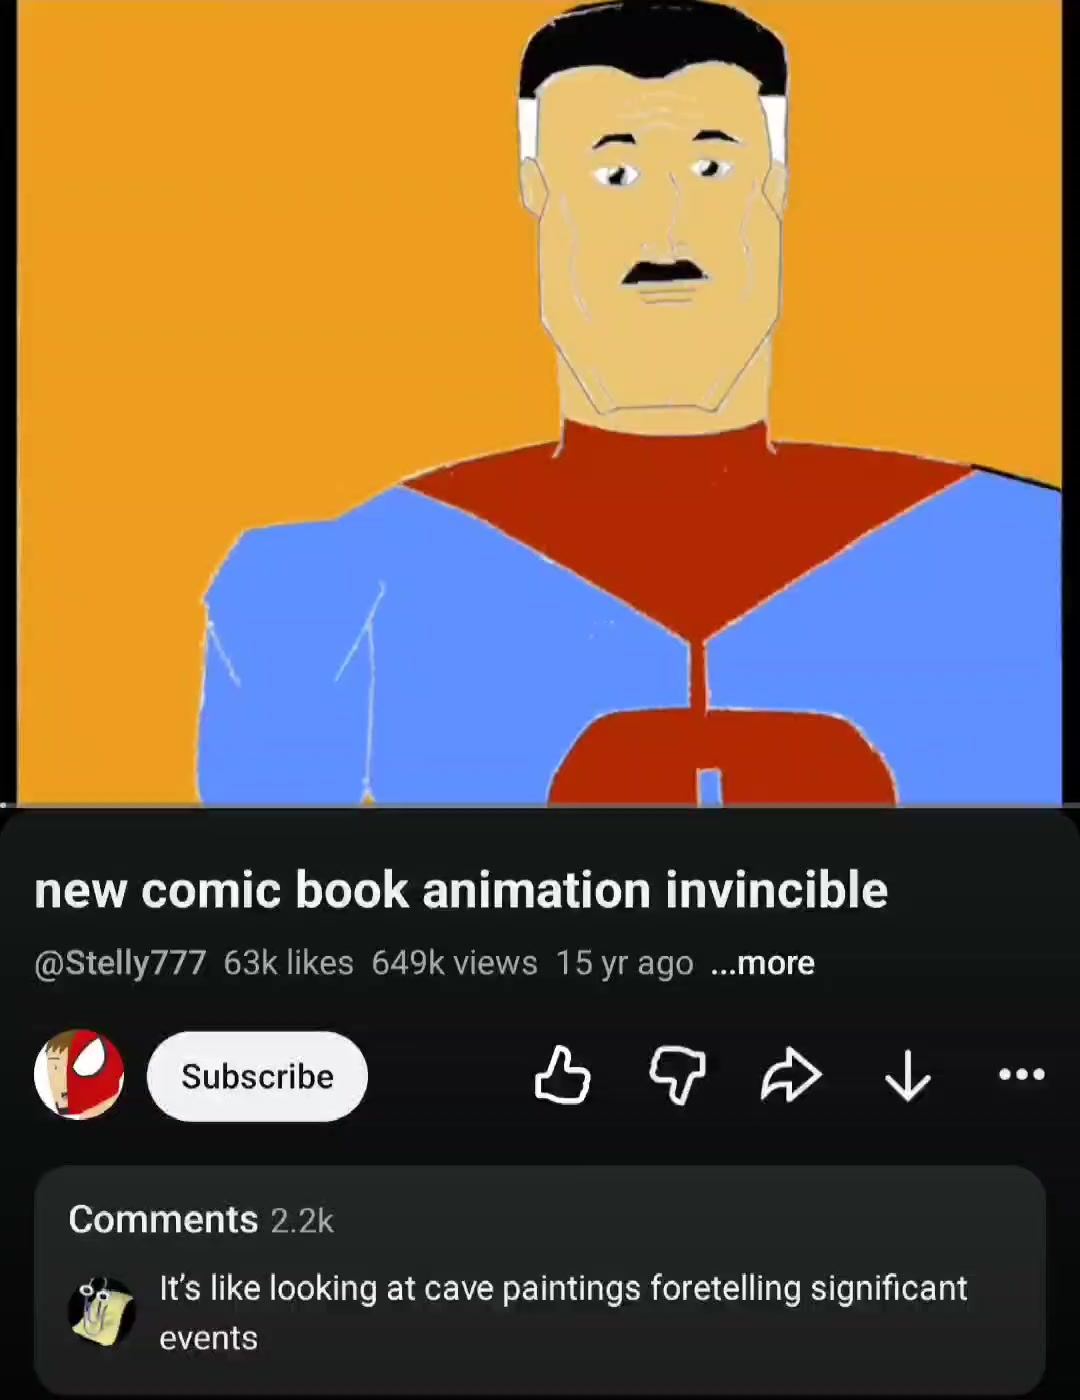Share the video using arrow icon
1080x1400 pixels.
pos(792,1075)
